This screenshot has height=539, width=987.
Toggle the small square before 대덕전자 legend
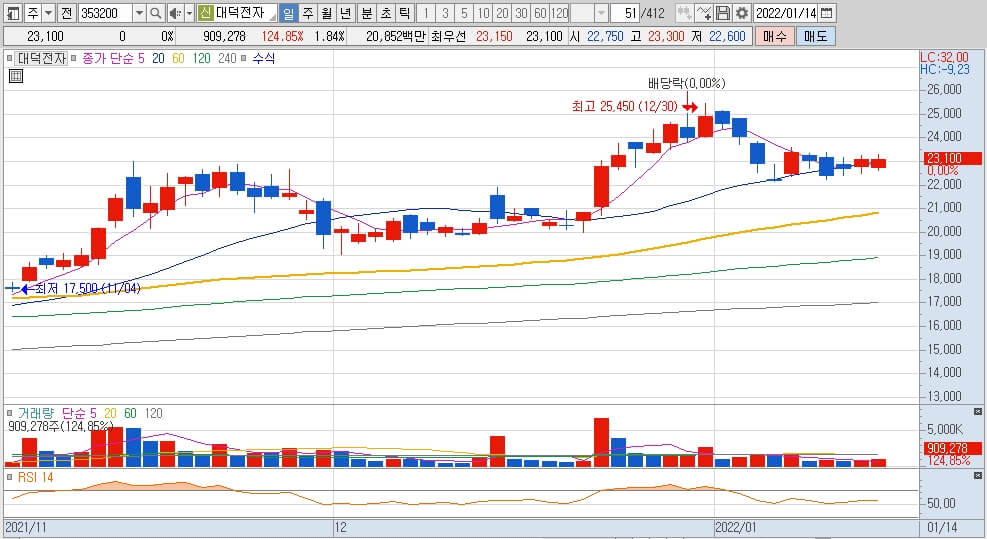9,59
